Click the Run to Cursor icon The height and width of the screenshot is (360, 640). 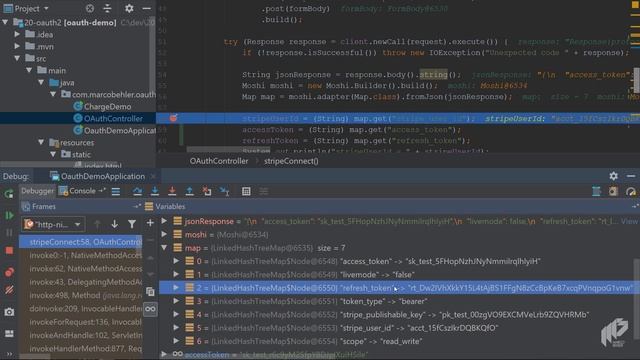[x=224, y=191]
